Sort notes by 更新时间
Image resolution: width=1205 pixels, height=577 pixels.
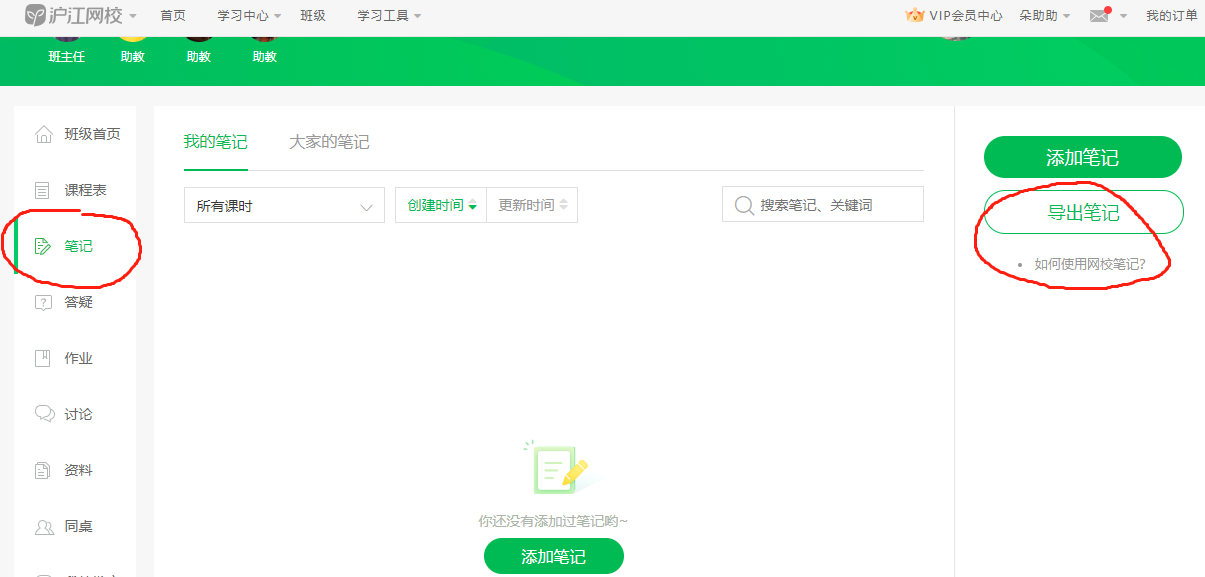532,205
